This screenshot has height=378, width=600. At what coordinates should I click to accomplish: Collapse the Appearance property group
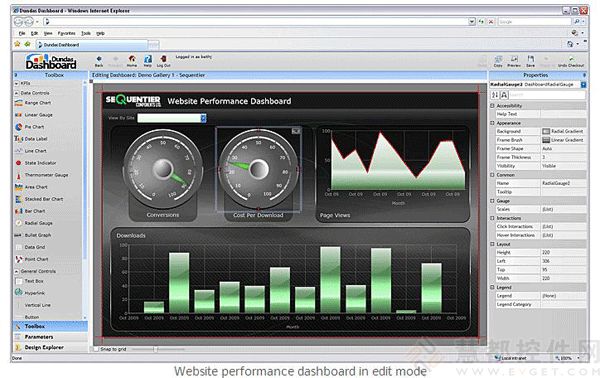click(492, 123)
